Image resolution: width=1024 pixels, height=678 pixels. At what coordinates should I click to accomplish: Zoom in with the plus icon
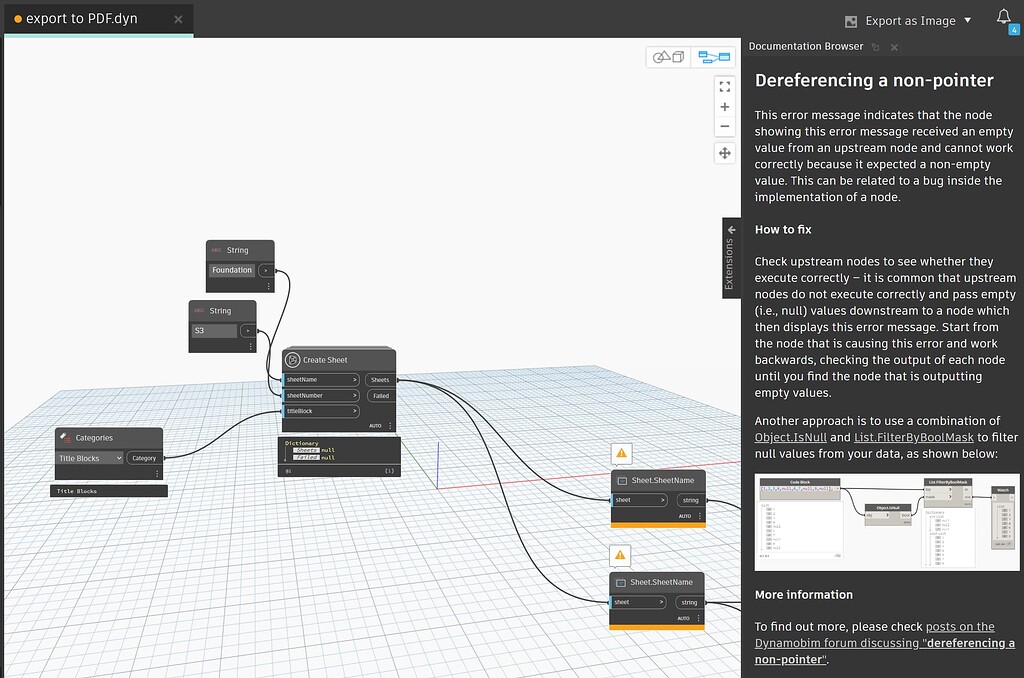click(x=725, y=107)
